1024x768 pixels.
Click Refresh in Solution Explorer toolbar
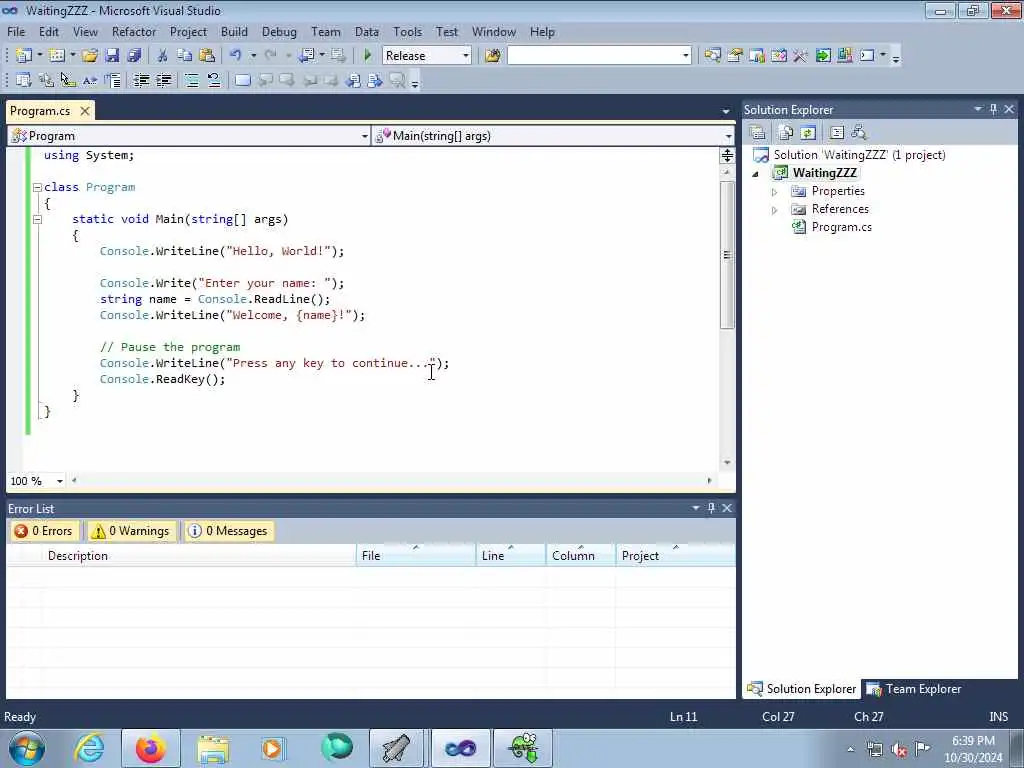point(808,133)
